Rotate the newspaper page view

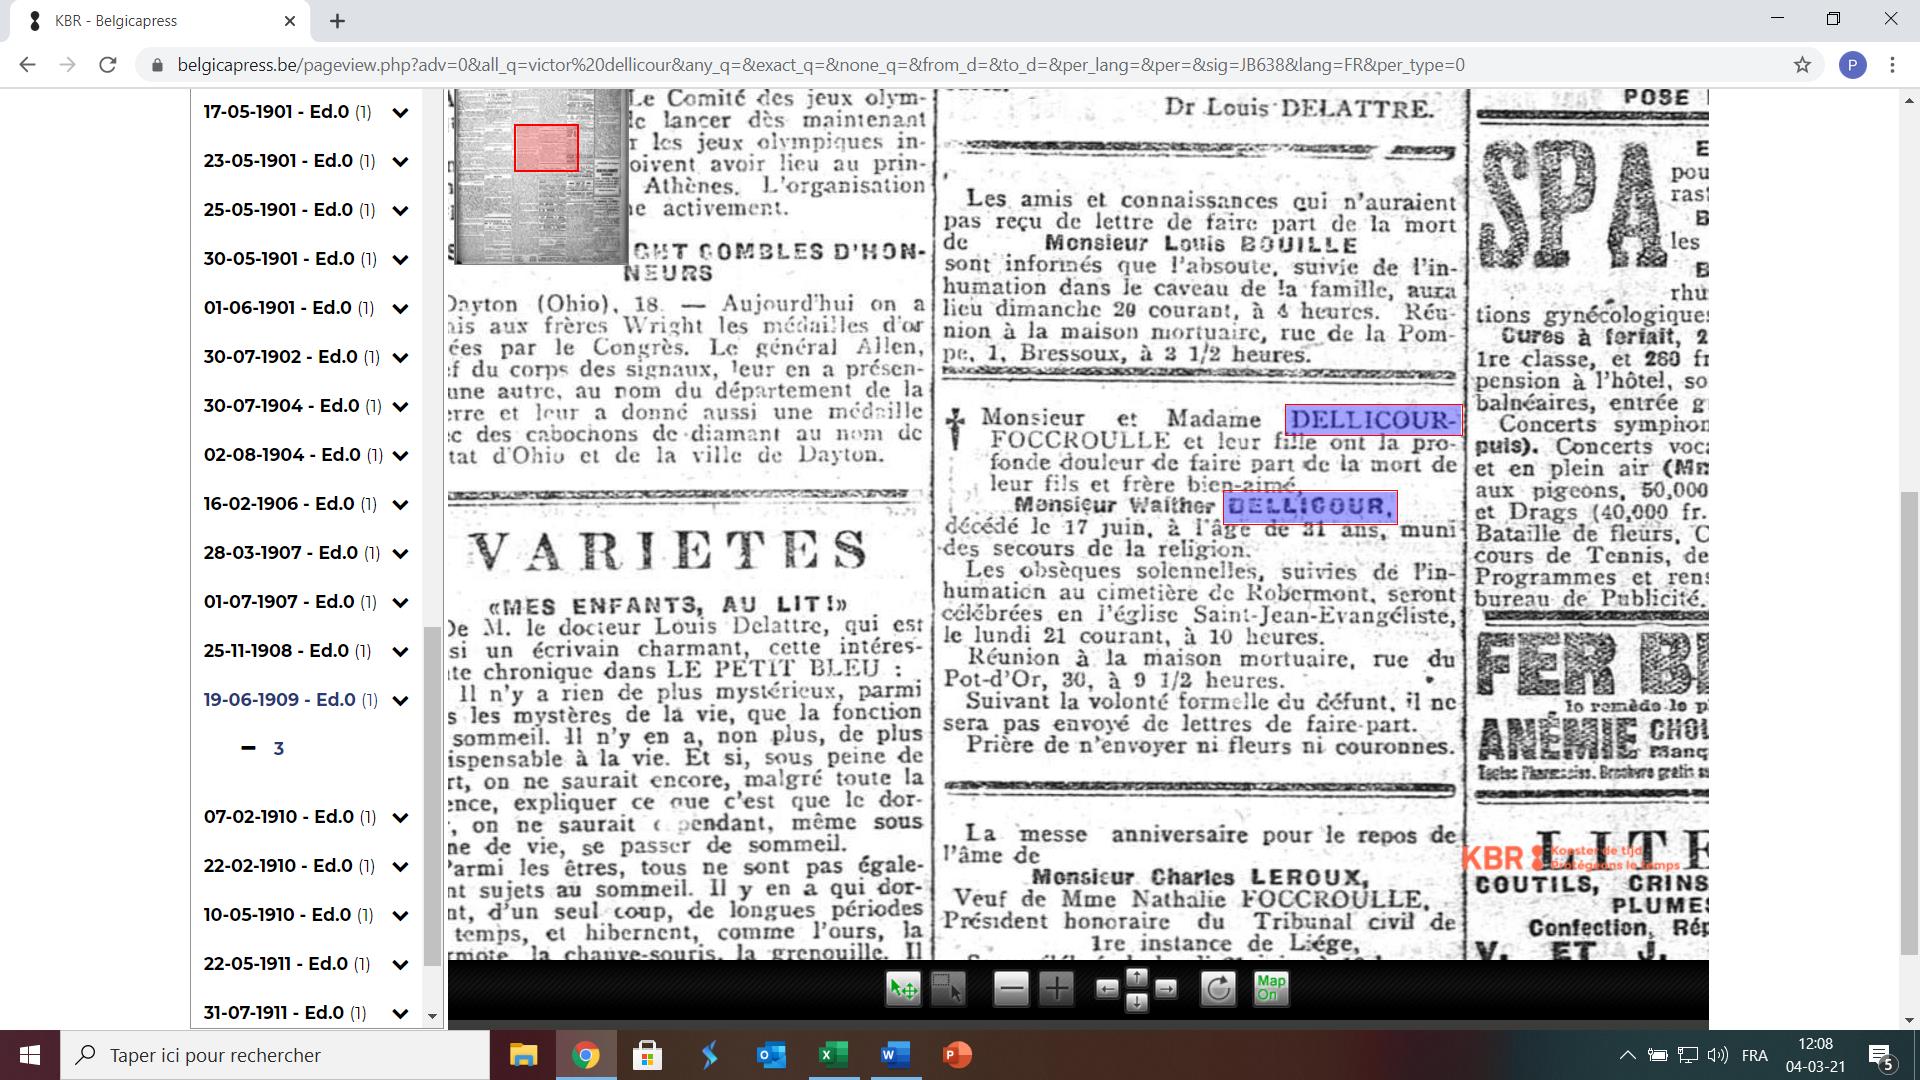tap(1218, 989)
